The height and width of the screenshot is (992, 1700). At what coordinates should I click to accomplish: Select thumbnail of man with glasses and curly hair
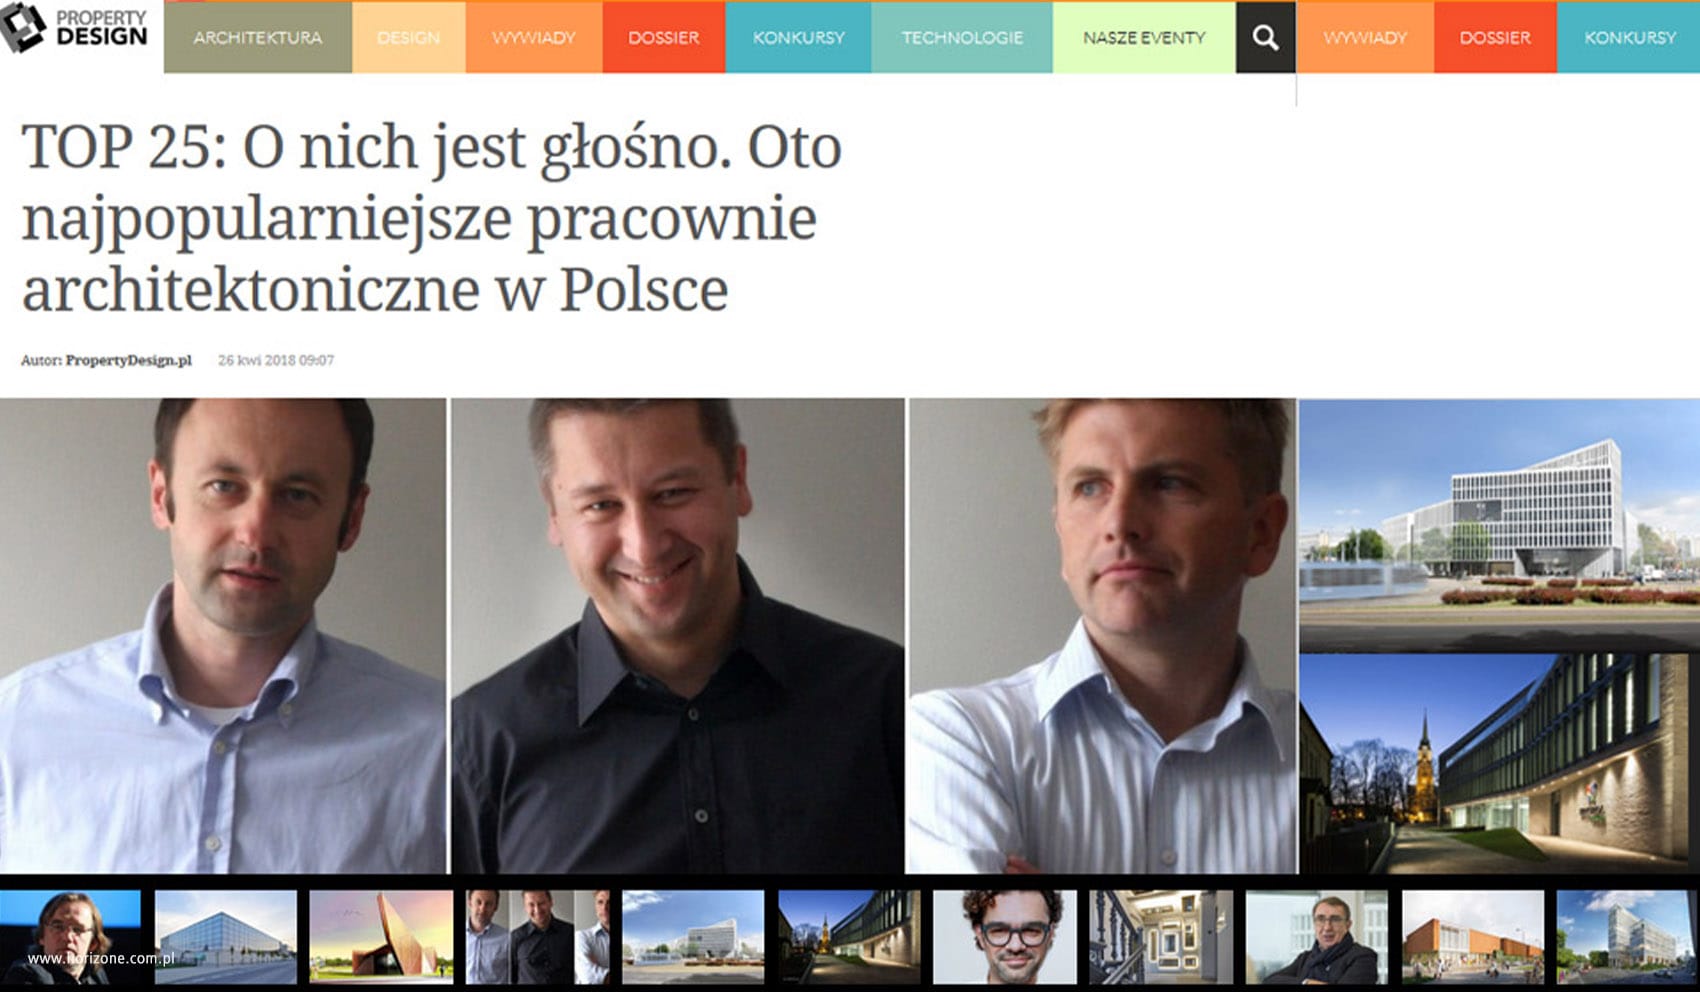tap(1005, 937)
